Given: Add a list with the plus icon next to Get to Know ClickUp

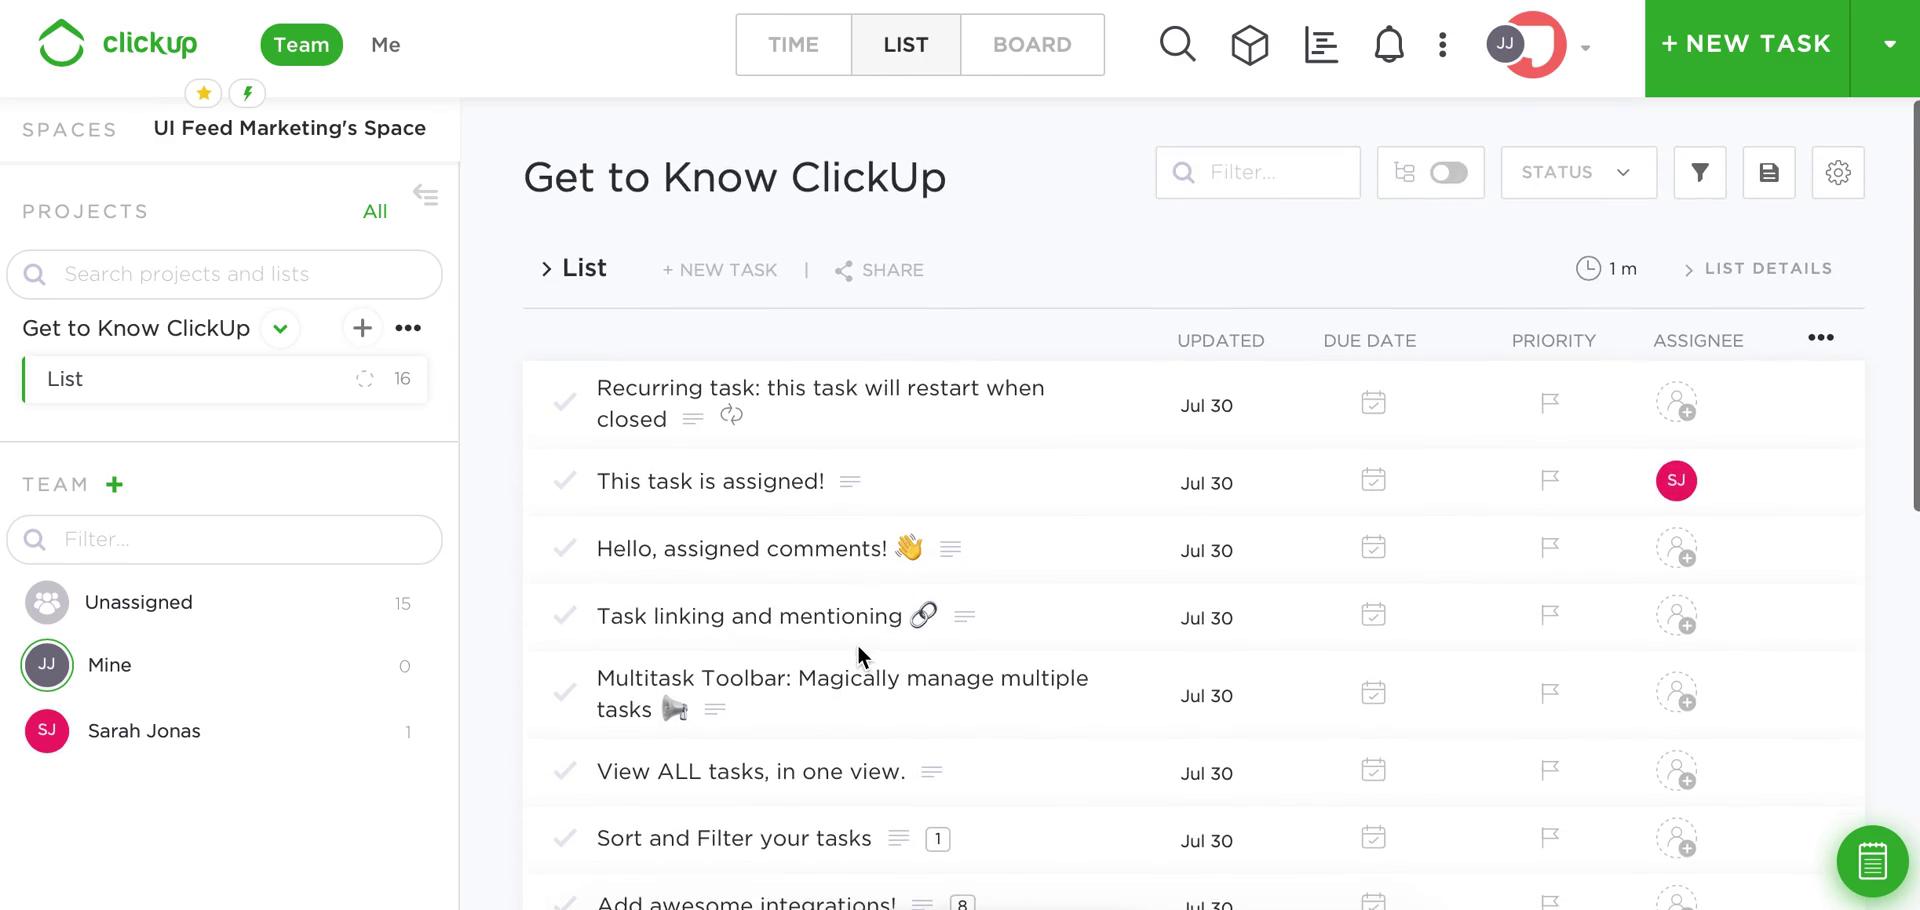Looking at the screenshot, I should tap(362, 328).
